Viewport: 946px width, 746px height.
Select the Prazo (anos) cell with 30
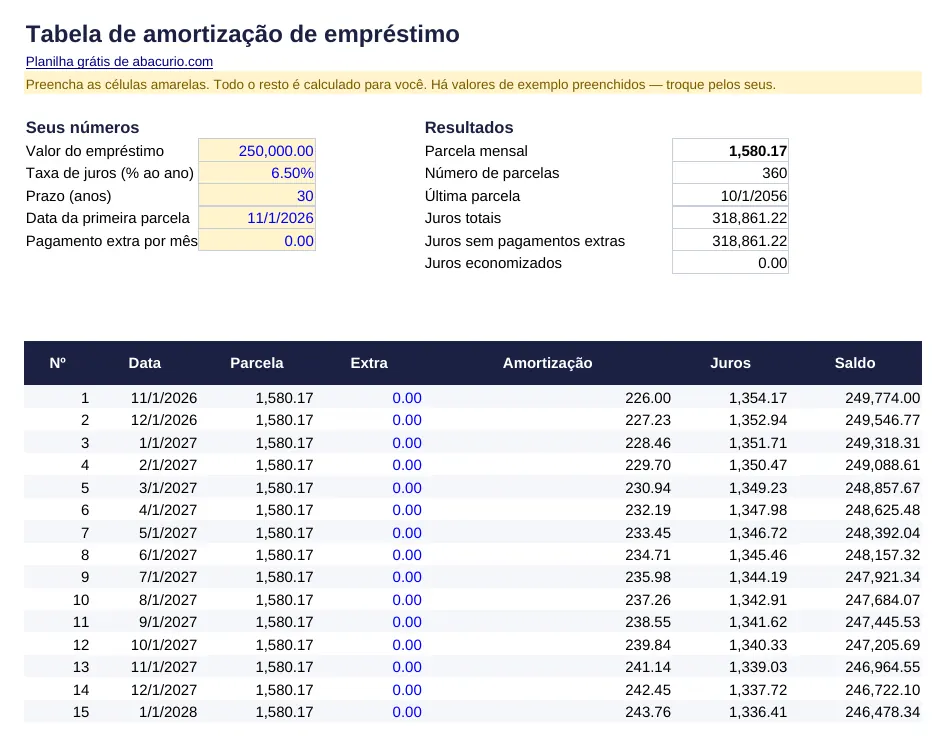[257, 196]
